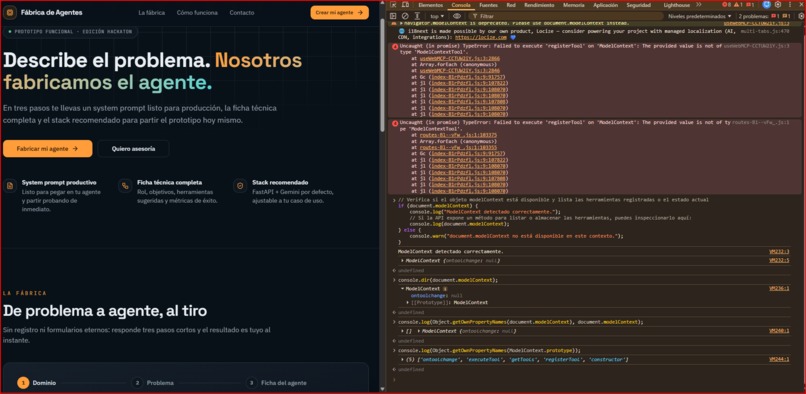Expand the empty [] array result
806x394 pixels.
tap(402, 331)
